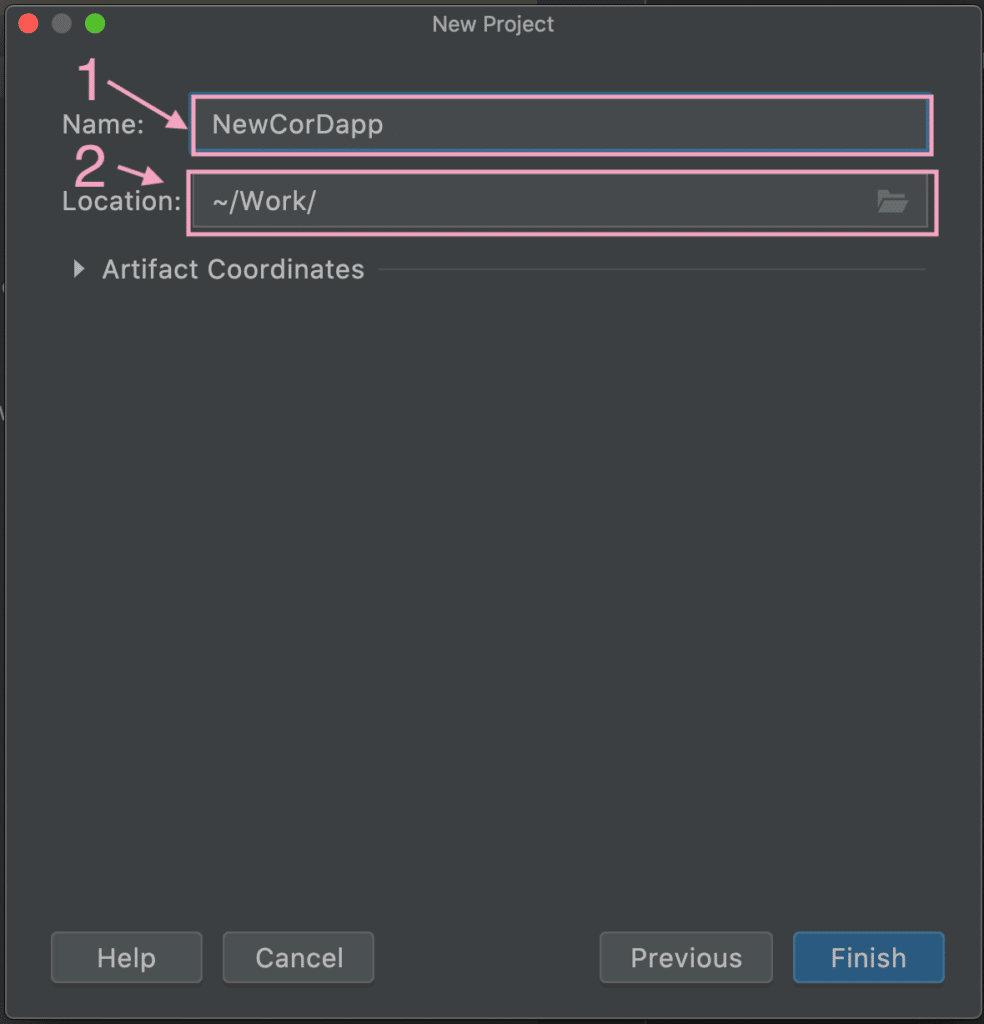The image size is (984, 1024).
Task: Click the Artifact Coordinates heading text
Action: pos(233,269)
